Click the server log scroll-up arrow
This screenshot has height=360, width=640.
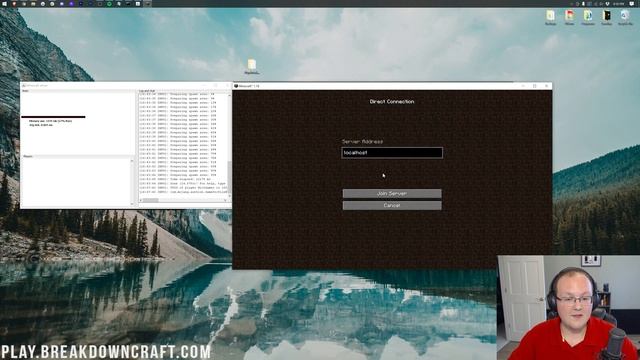(229, 95)
